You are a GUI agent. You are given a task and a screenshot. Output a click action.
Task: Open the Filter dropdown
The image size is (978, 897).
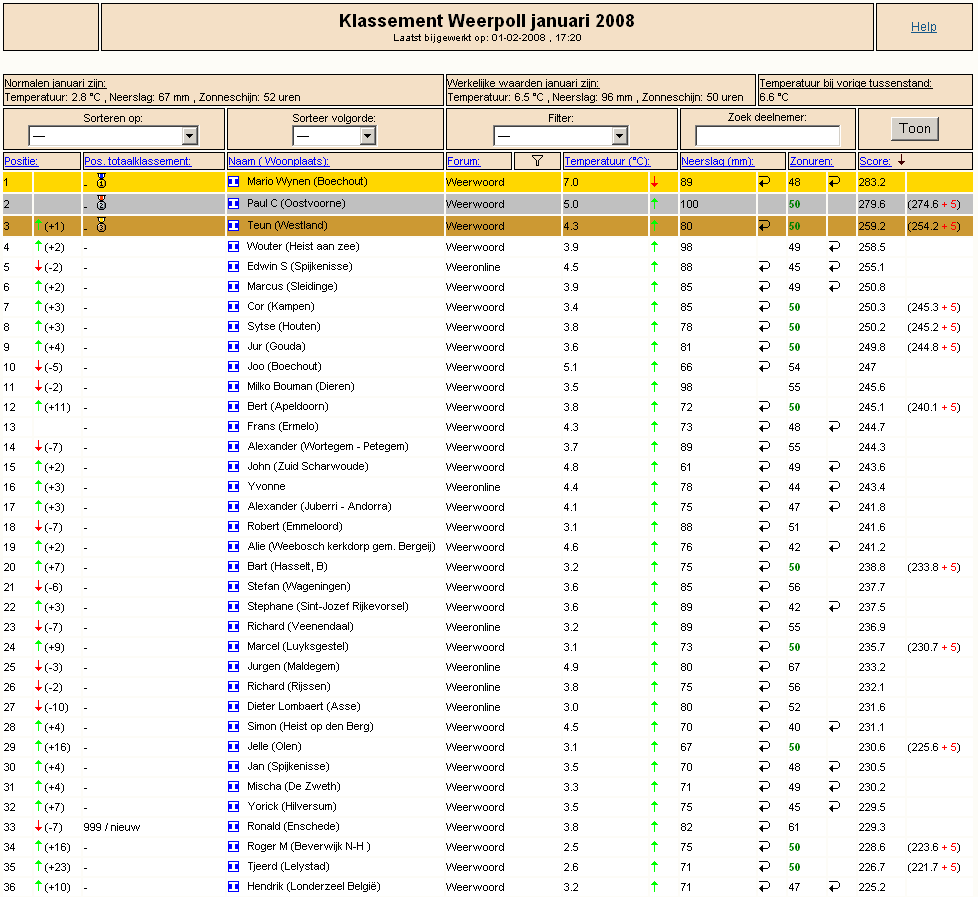click(x=561, y=135)
